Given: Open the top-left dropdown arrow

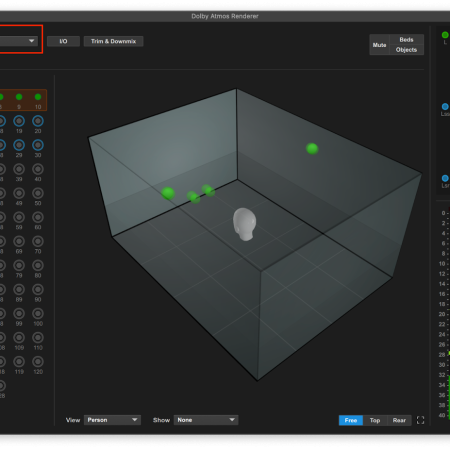Looking at the screenshot, I should pyautogui.click(x=31, y=41).
